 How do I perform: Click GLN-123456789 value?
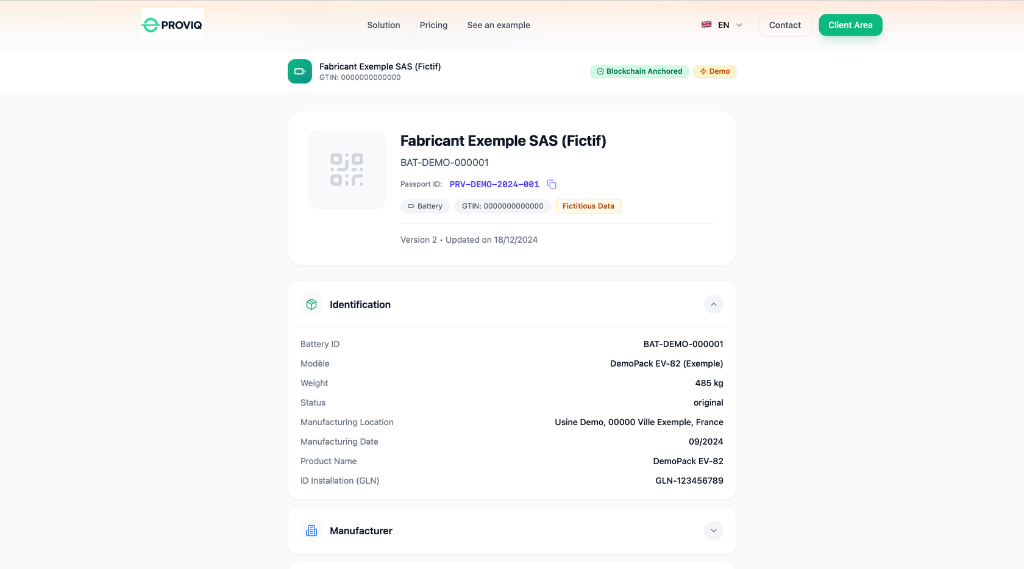[689, 481]
